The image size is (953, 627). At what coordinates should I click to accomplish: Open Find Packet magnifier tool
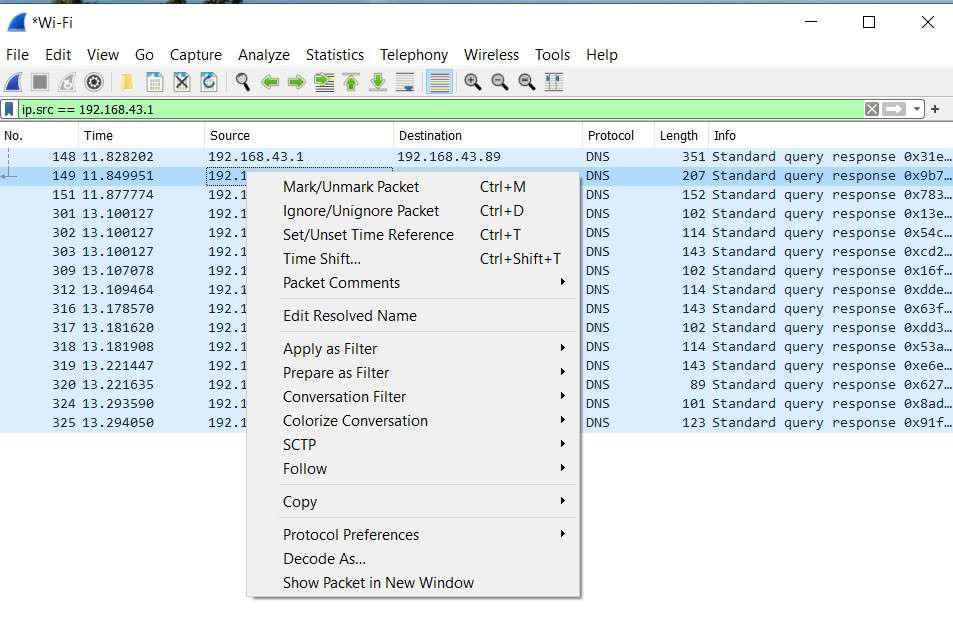point(243,82)
